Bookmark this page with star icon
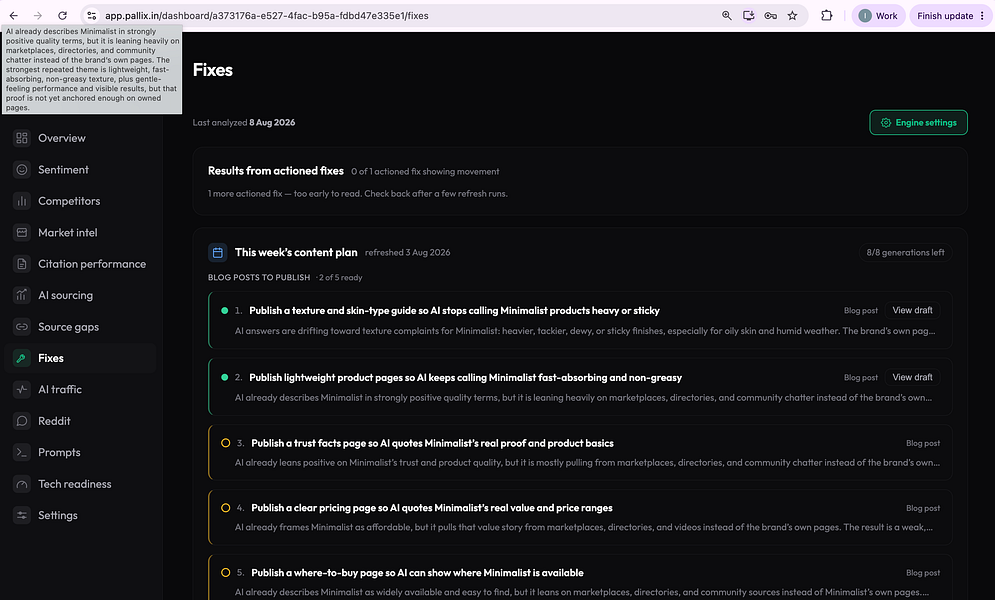The width and height of the screenshot is (995, 600). [793, 16]
